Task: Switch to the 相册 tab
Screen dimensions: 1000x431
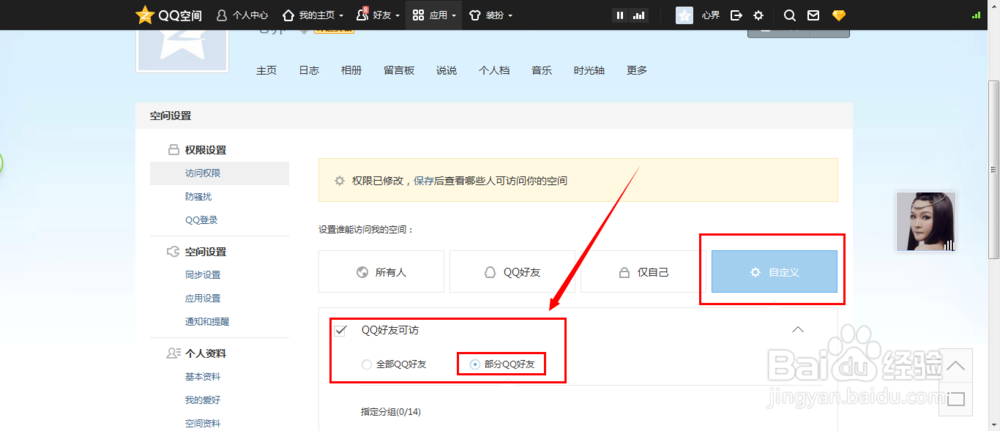Action: pos(351,71)
